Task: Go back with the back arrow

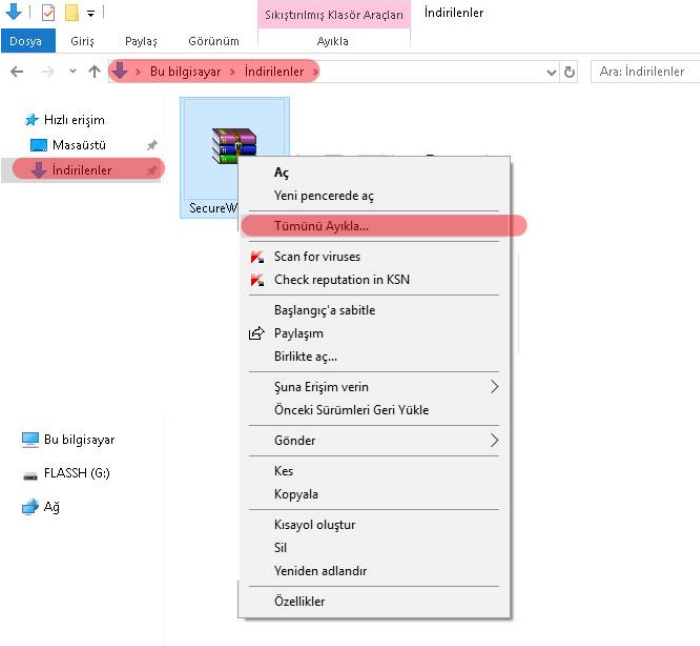Action: (x=17, y=71)
